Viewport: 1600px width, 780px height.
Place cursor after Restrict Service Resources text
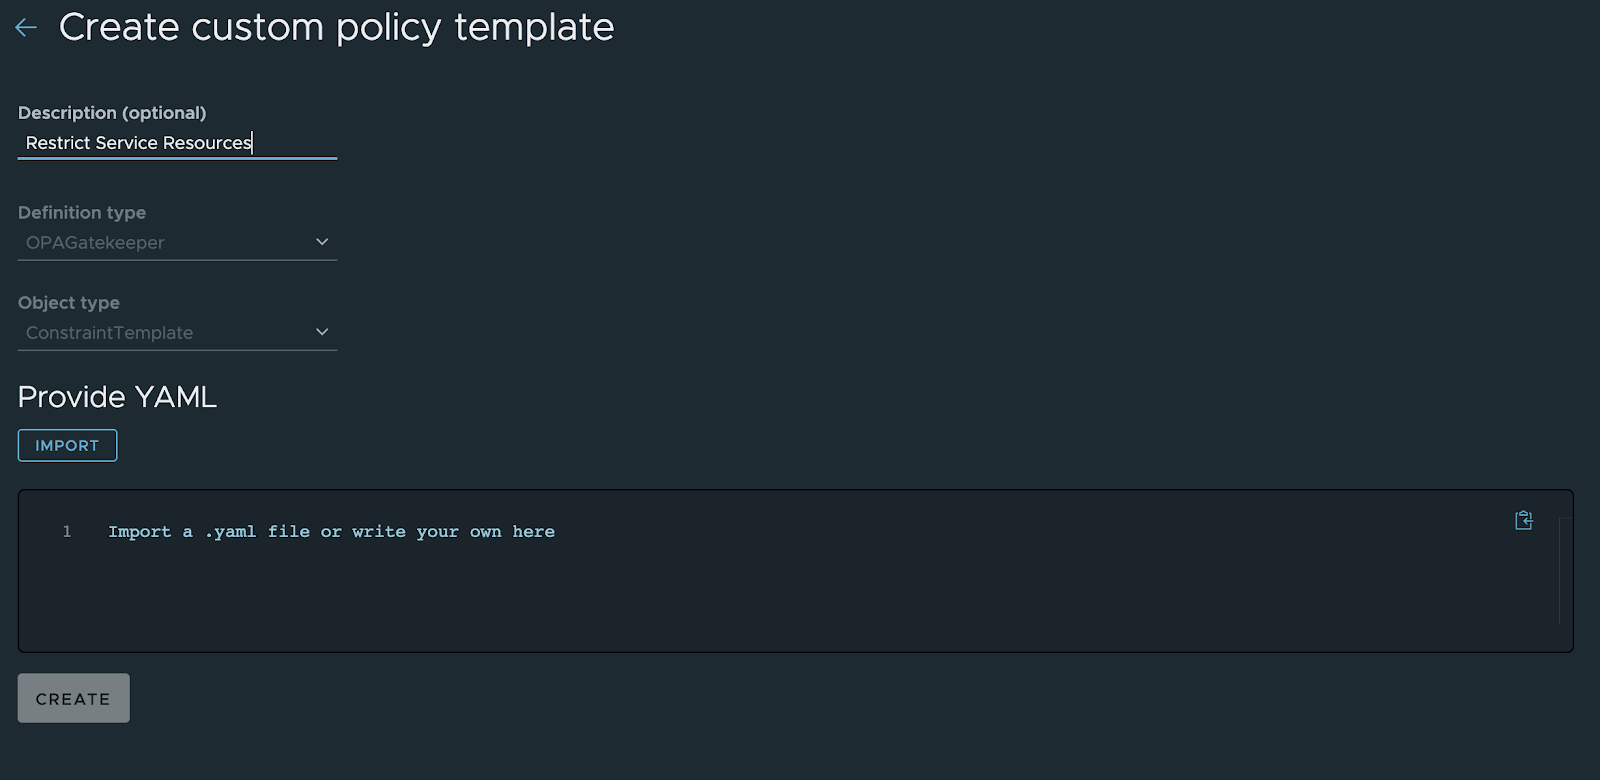pos(253,143)
